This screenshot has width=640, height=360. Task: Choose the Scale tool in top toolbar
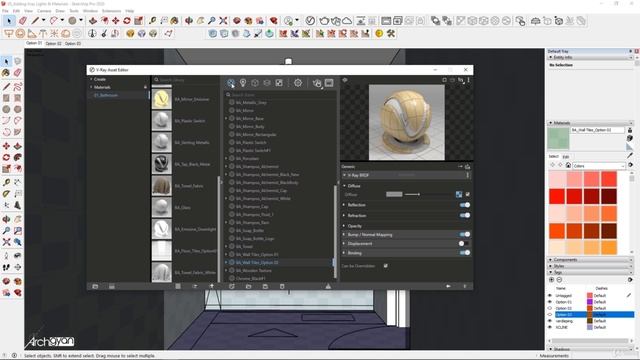(x=139, y=20)
